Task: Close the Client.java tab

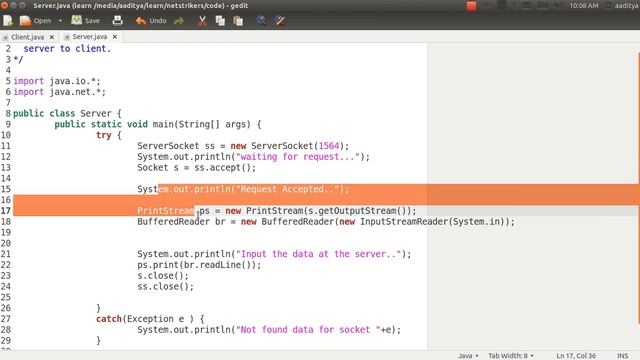Action: 52,37
